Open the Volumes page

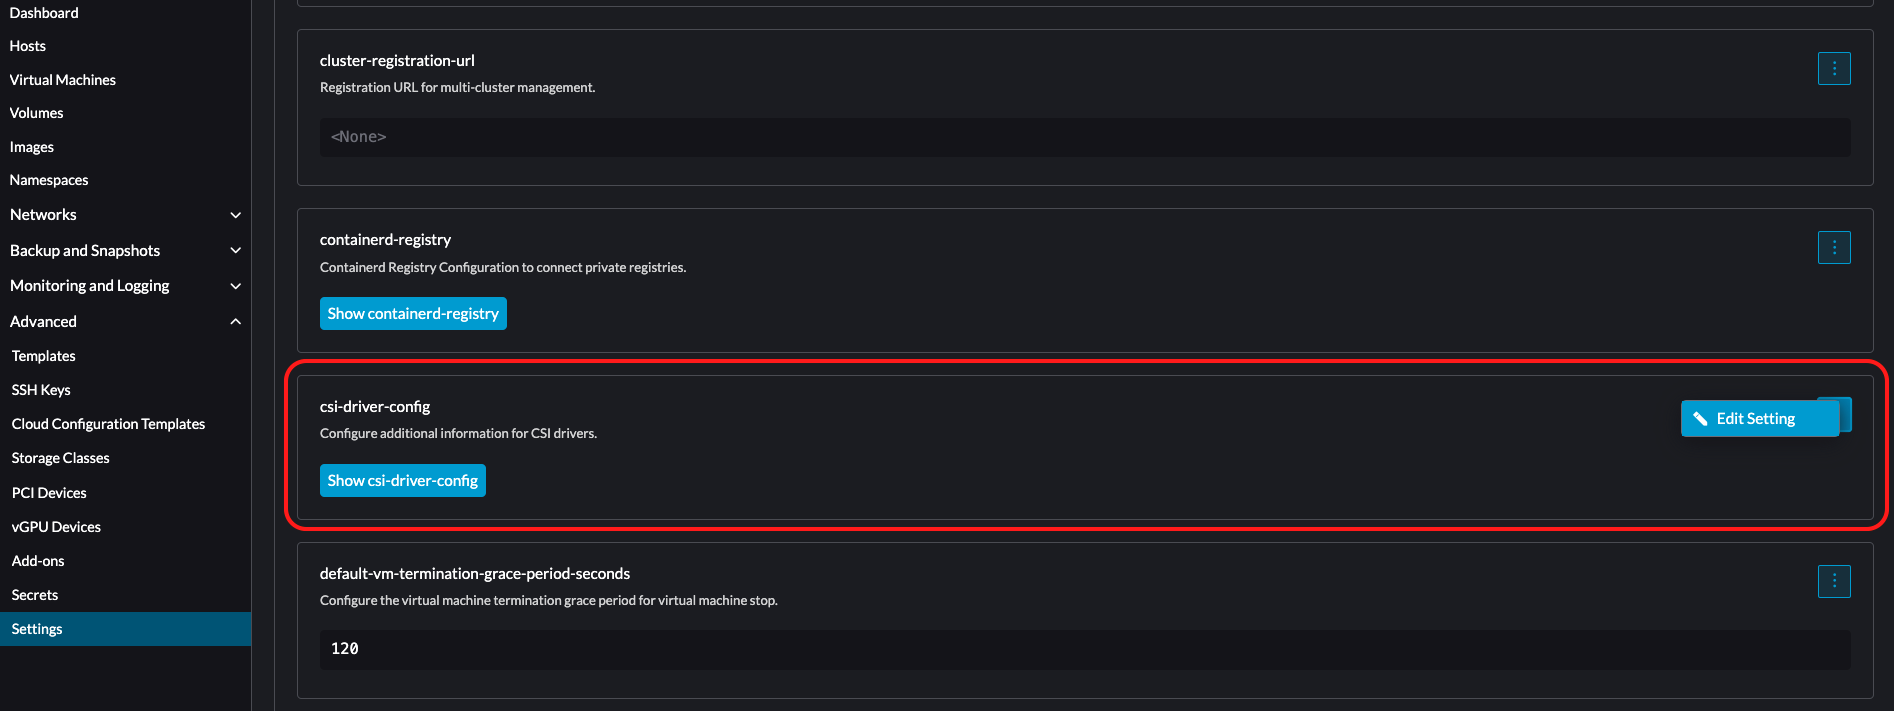click(37, 113)
